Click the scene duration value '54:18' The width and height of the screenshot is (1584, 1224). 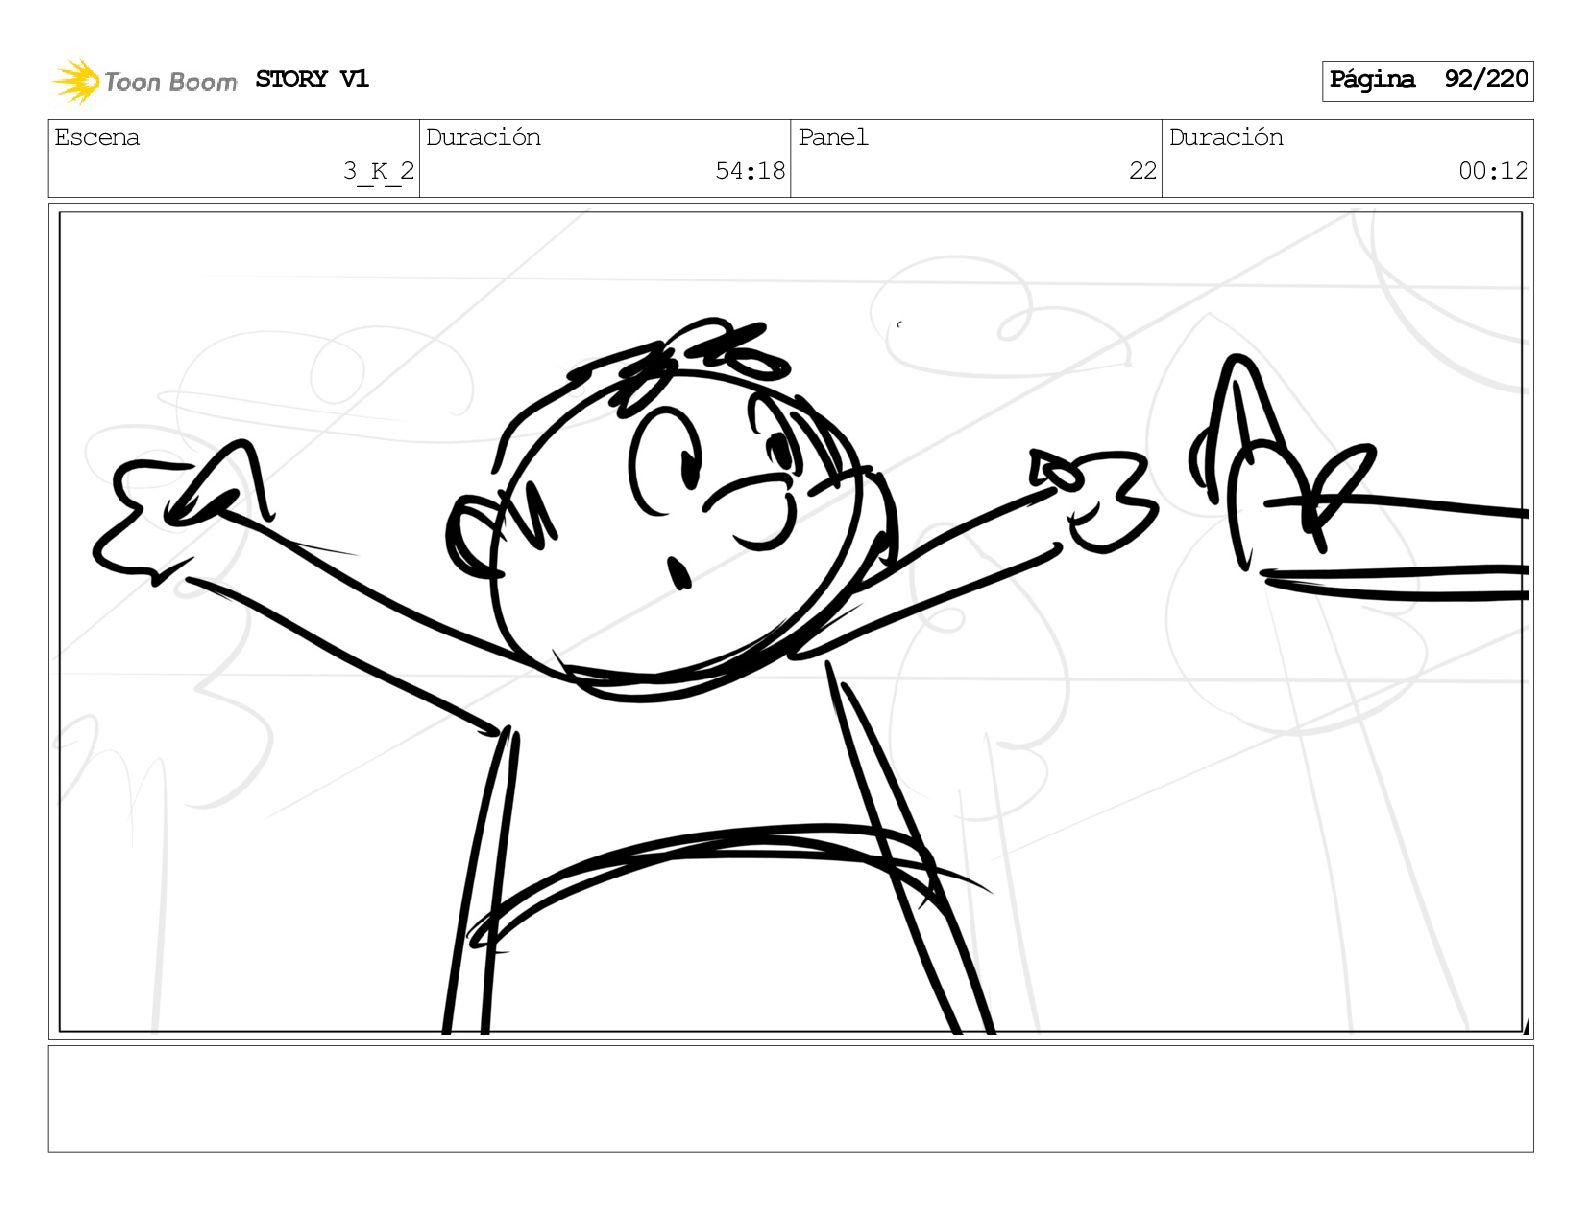tap(750, 171)
